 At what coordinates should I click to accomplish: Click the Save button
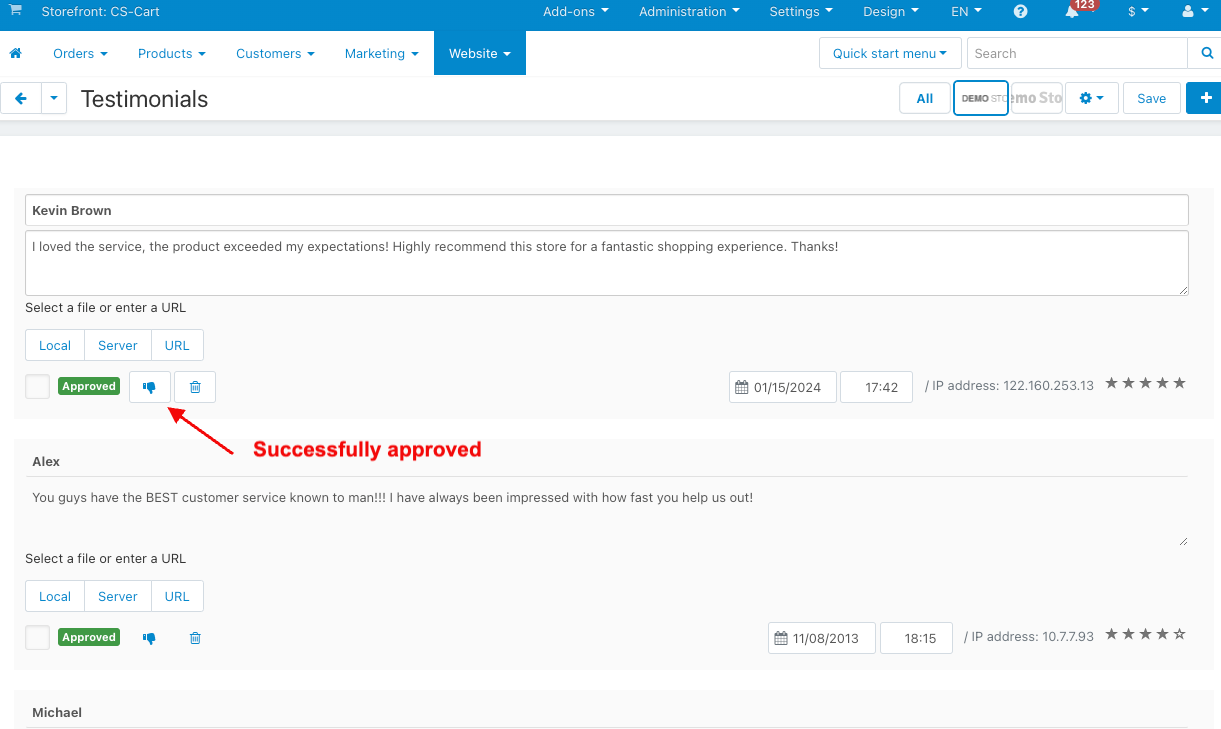point(1151,98)
